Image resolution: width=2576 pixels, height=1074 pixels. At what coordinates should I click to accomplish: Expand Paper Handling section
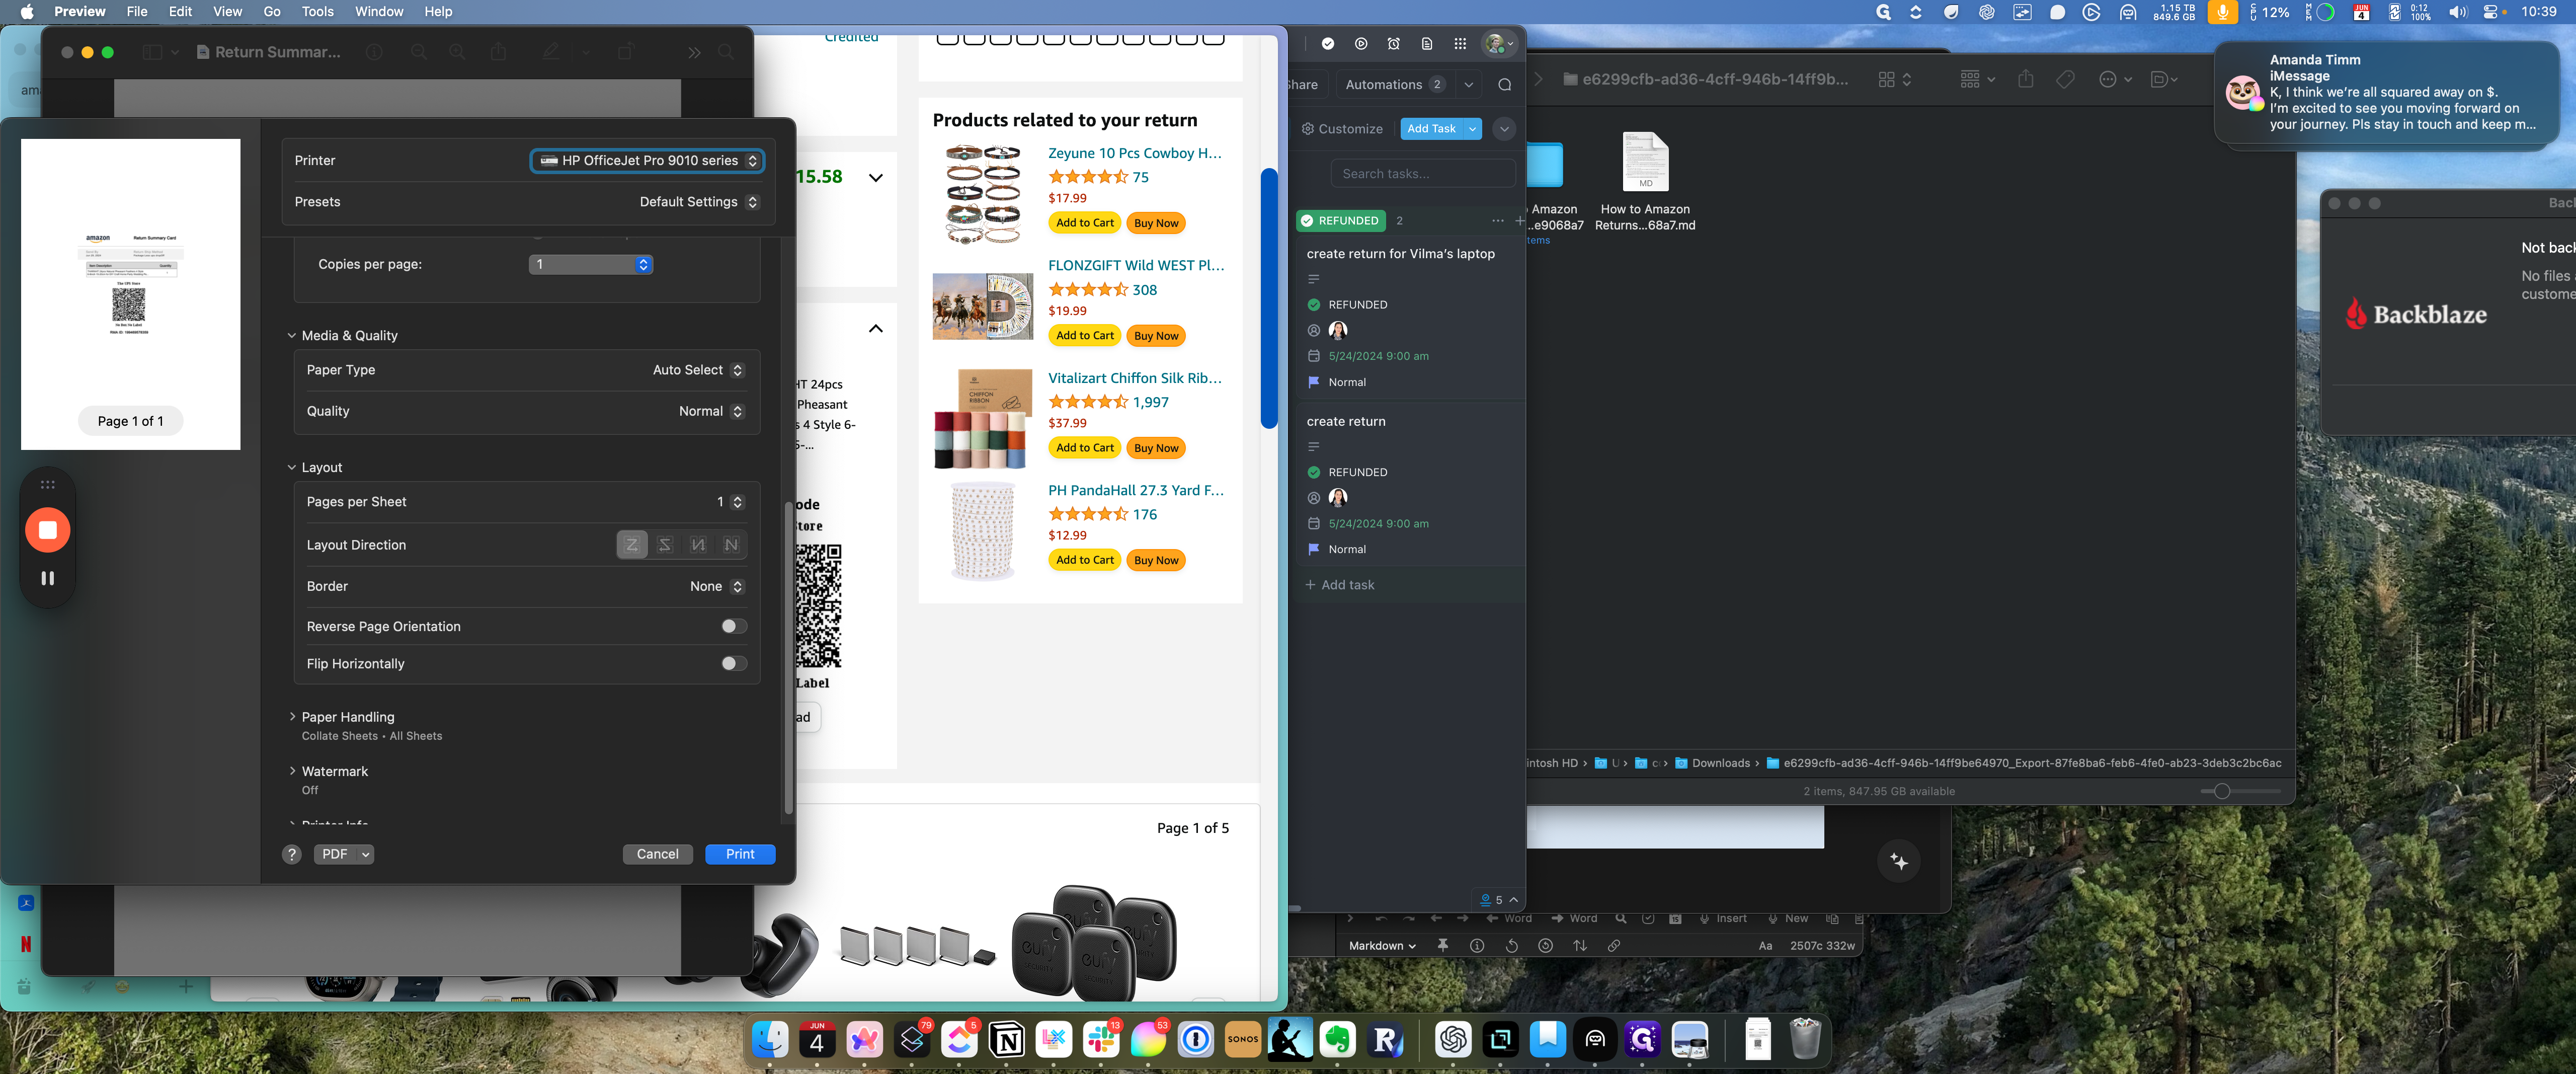292,717
